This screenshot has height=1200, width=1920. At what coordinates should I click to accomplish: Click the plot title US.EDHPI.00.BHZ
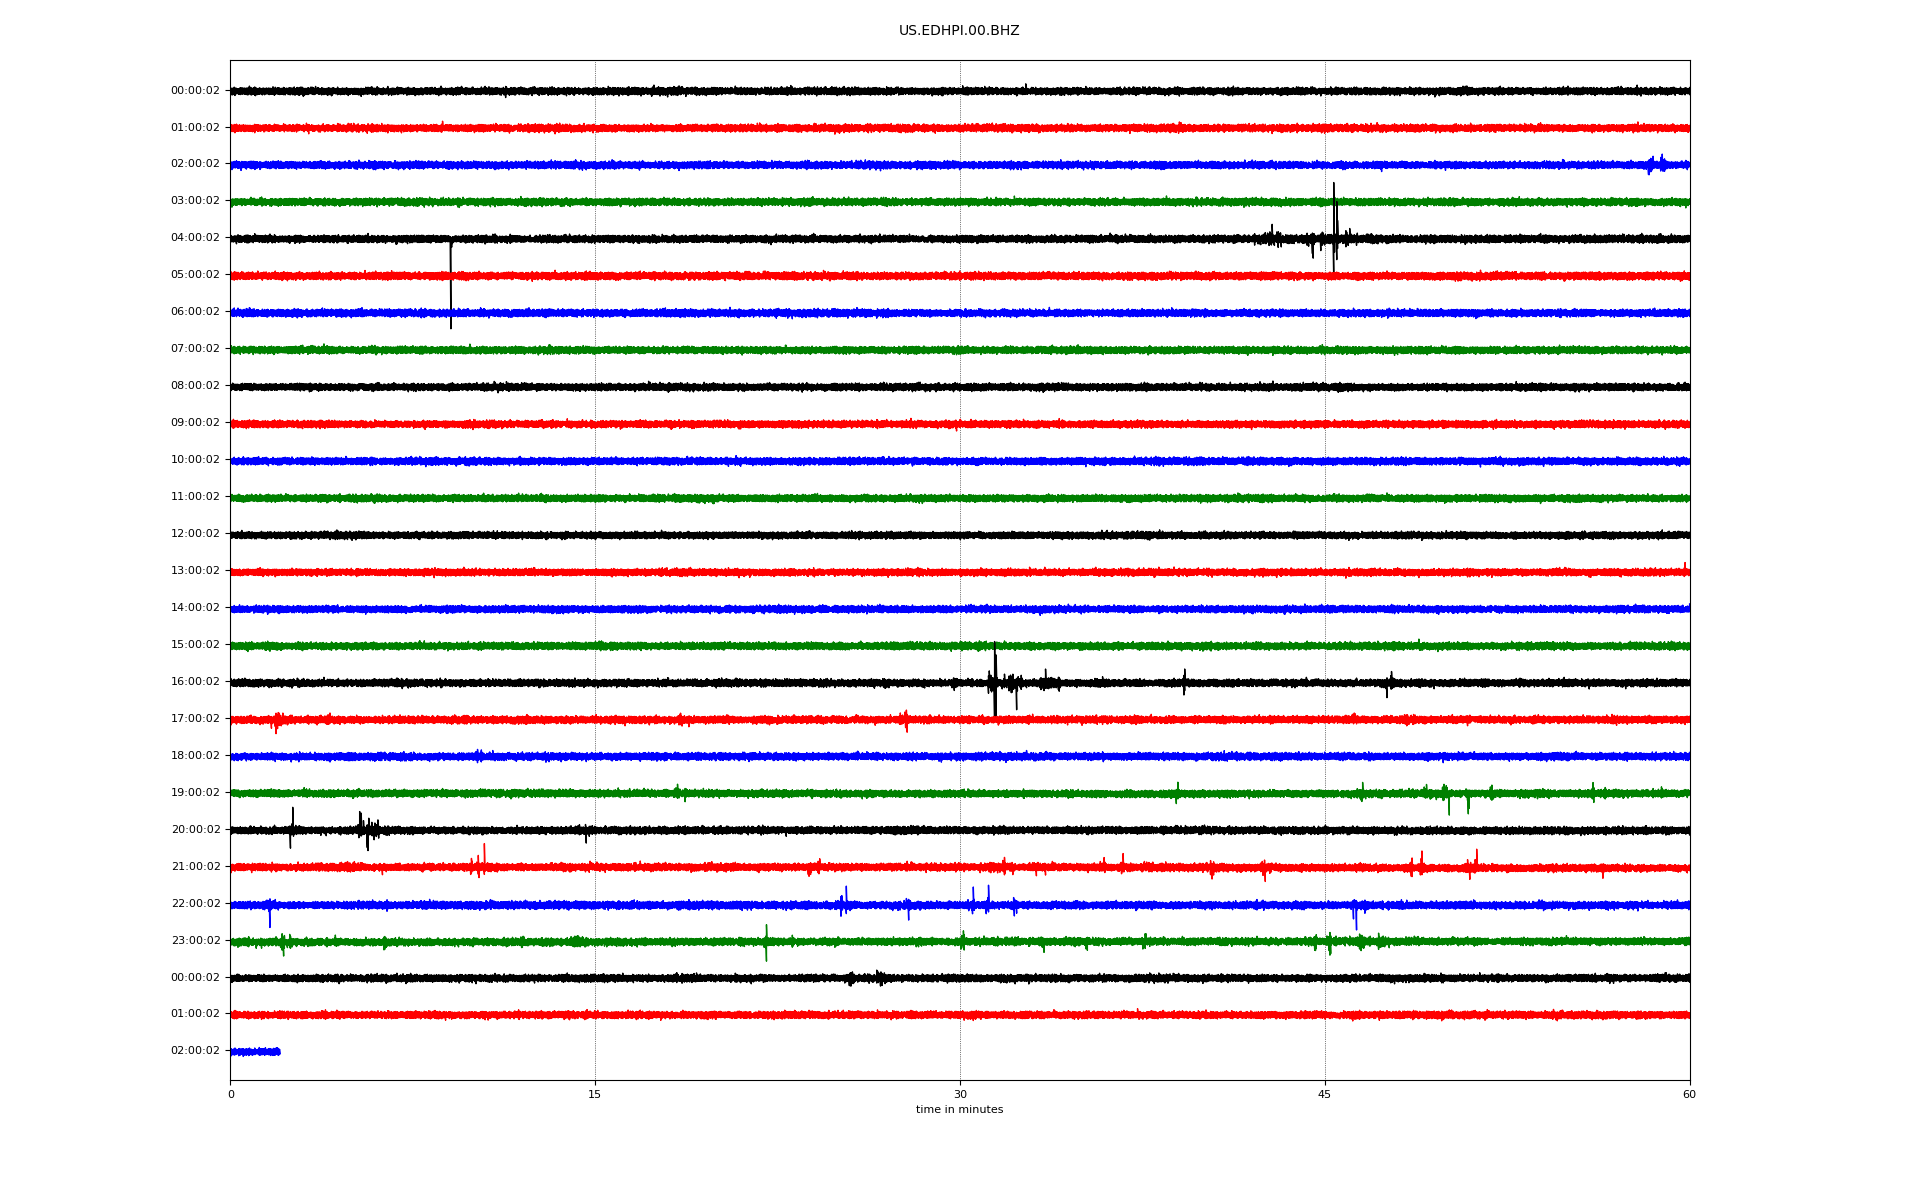point(959,31)
